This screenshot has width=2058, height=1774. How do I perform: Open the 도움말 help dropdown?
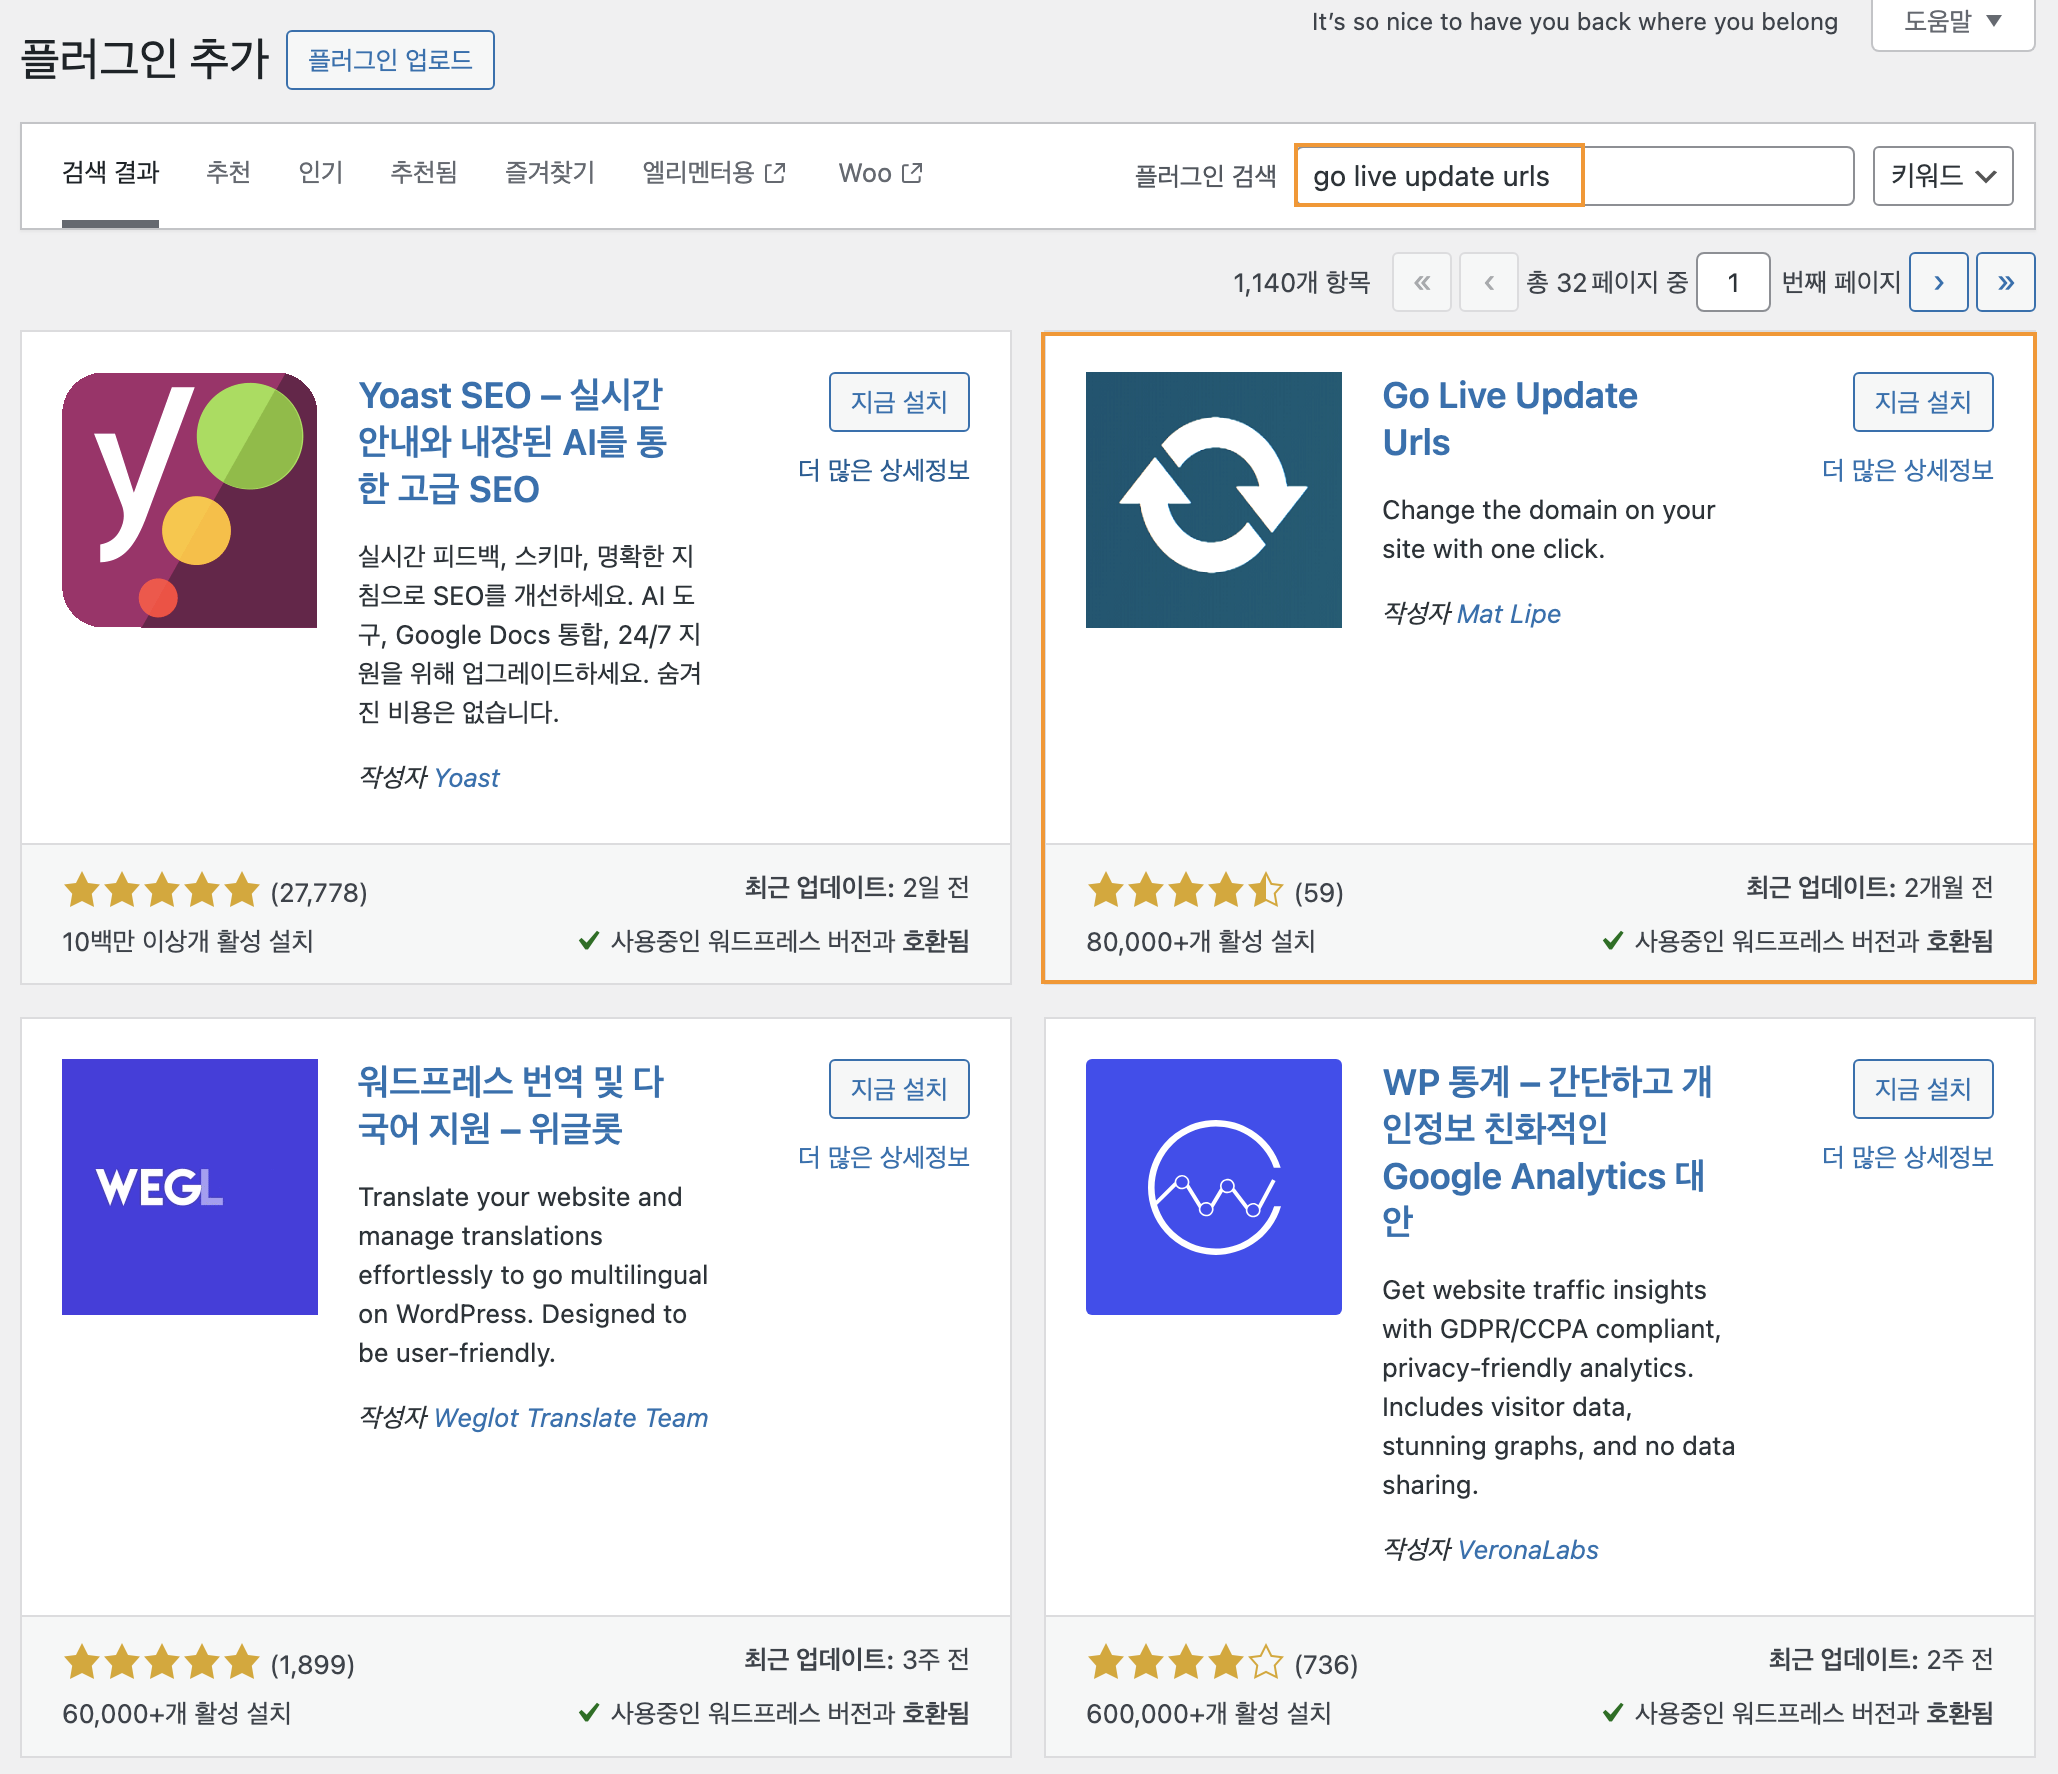pos(1951,22)
